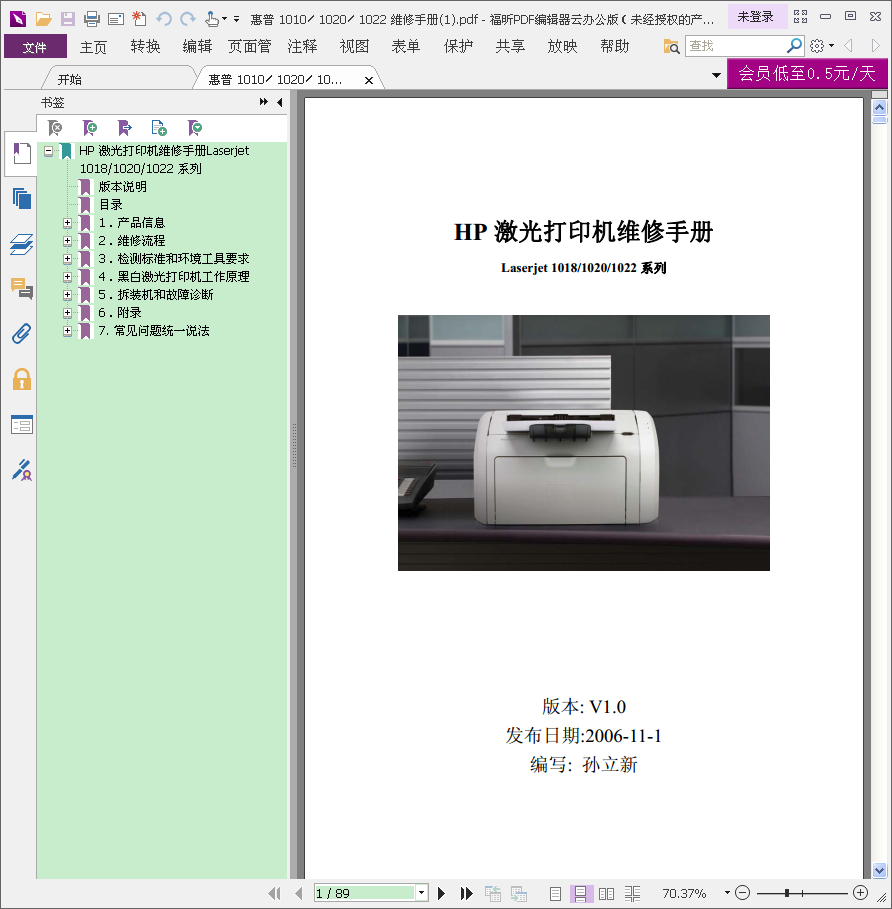Open the Bookmarks panel icon in the sidebar

point(21,154)
